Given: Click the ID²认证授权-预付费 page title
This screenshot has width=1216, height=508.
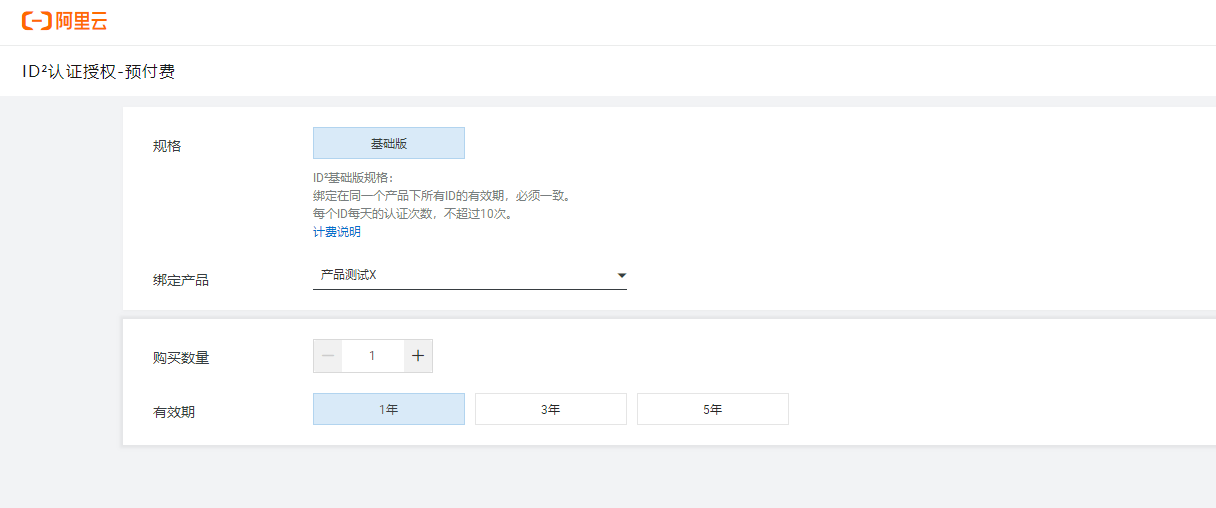Looking at the screenshot, I should (98, 72).
